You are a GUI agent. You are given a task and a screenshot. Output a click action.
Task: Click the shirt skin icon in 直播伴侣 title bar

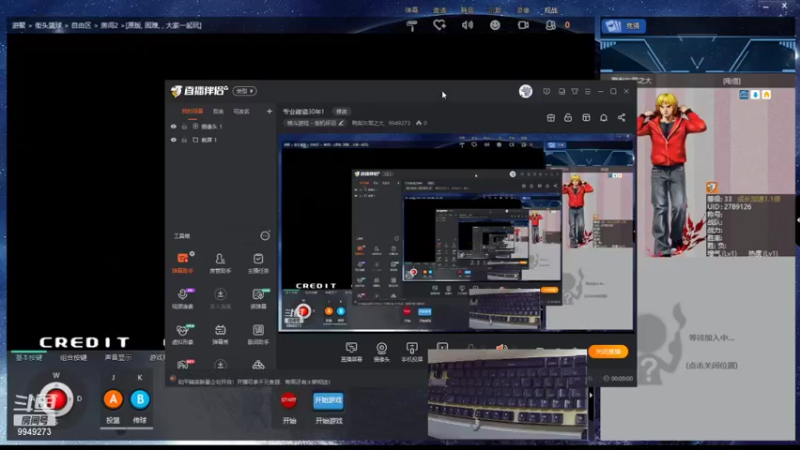point(575,91)
